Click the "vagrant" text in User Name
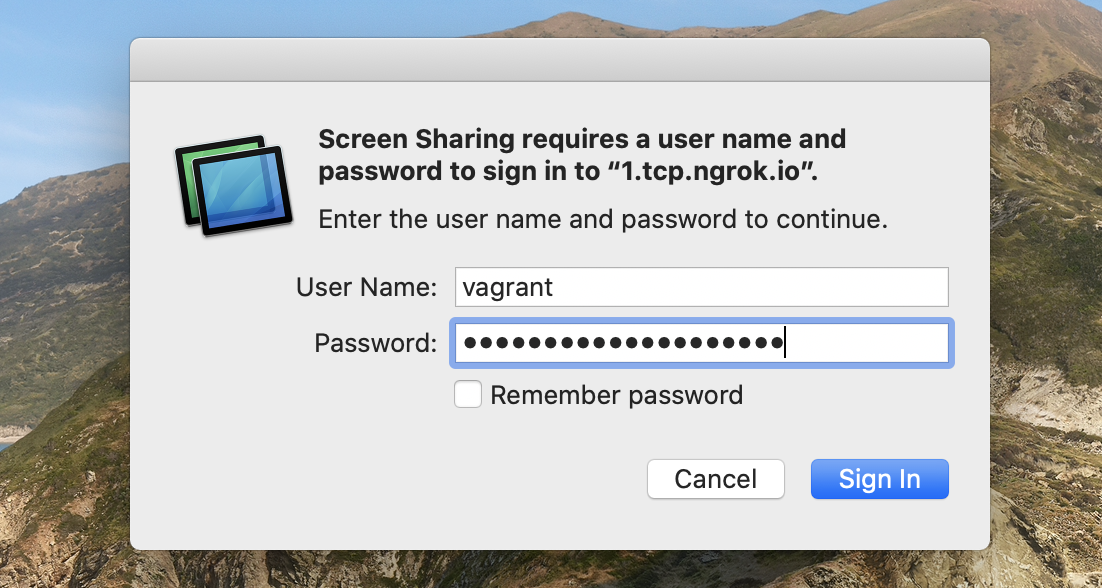Image resolution: width=1102 pixels, height=588 pixels. [x=508, y=288]
